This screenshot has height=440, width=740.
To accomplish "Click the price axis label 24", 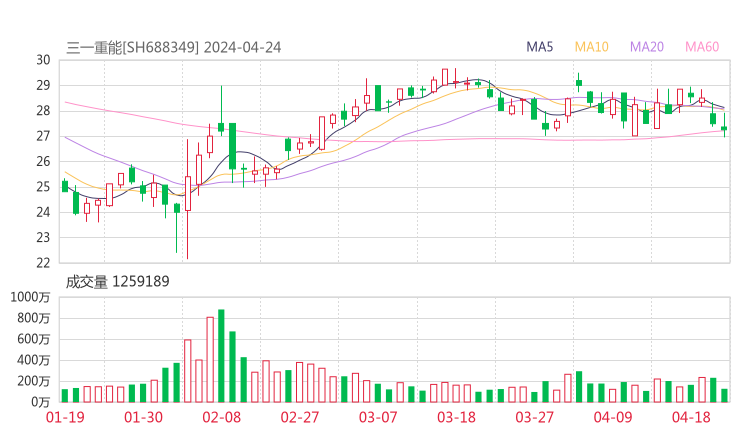I will [x=43, y=212].
